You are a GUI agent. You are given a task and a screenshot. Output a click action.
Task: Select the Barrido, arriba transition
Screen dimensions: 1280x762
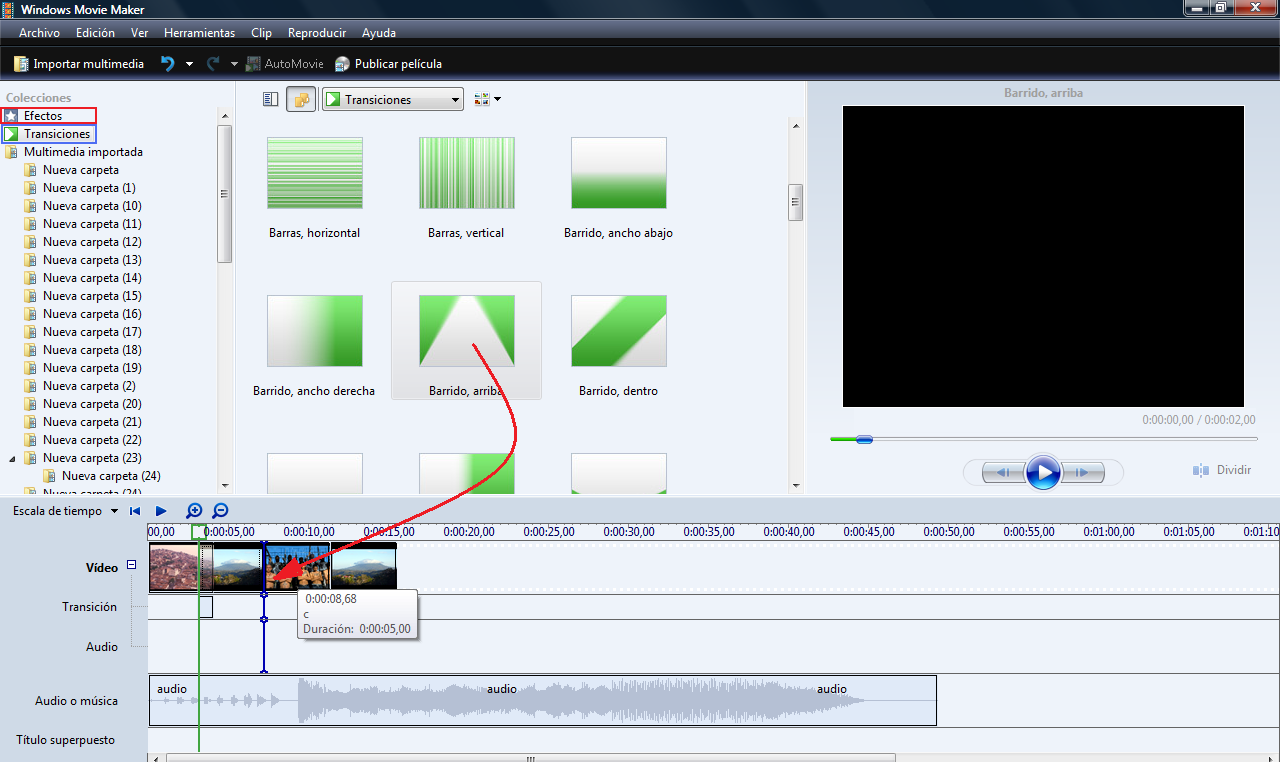point(466,341)
